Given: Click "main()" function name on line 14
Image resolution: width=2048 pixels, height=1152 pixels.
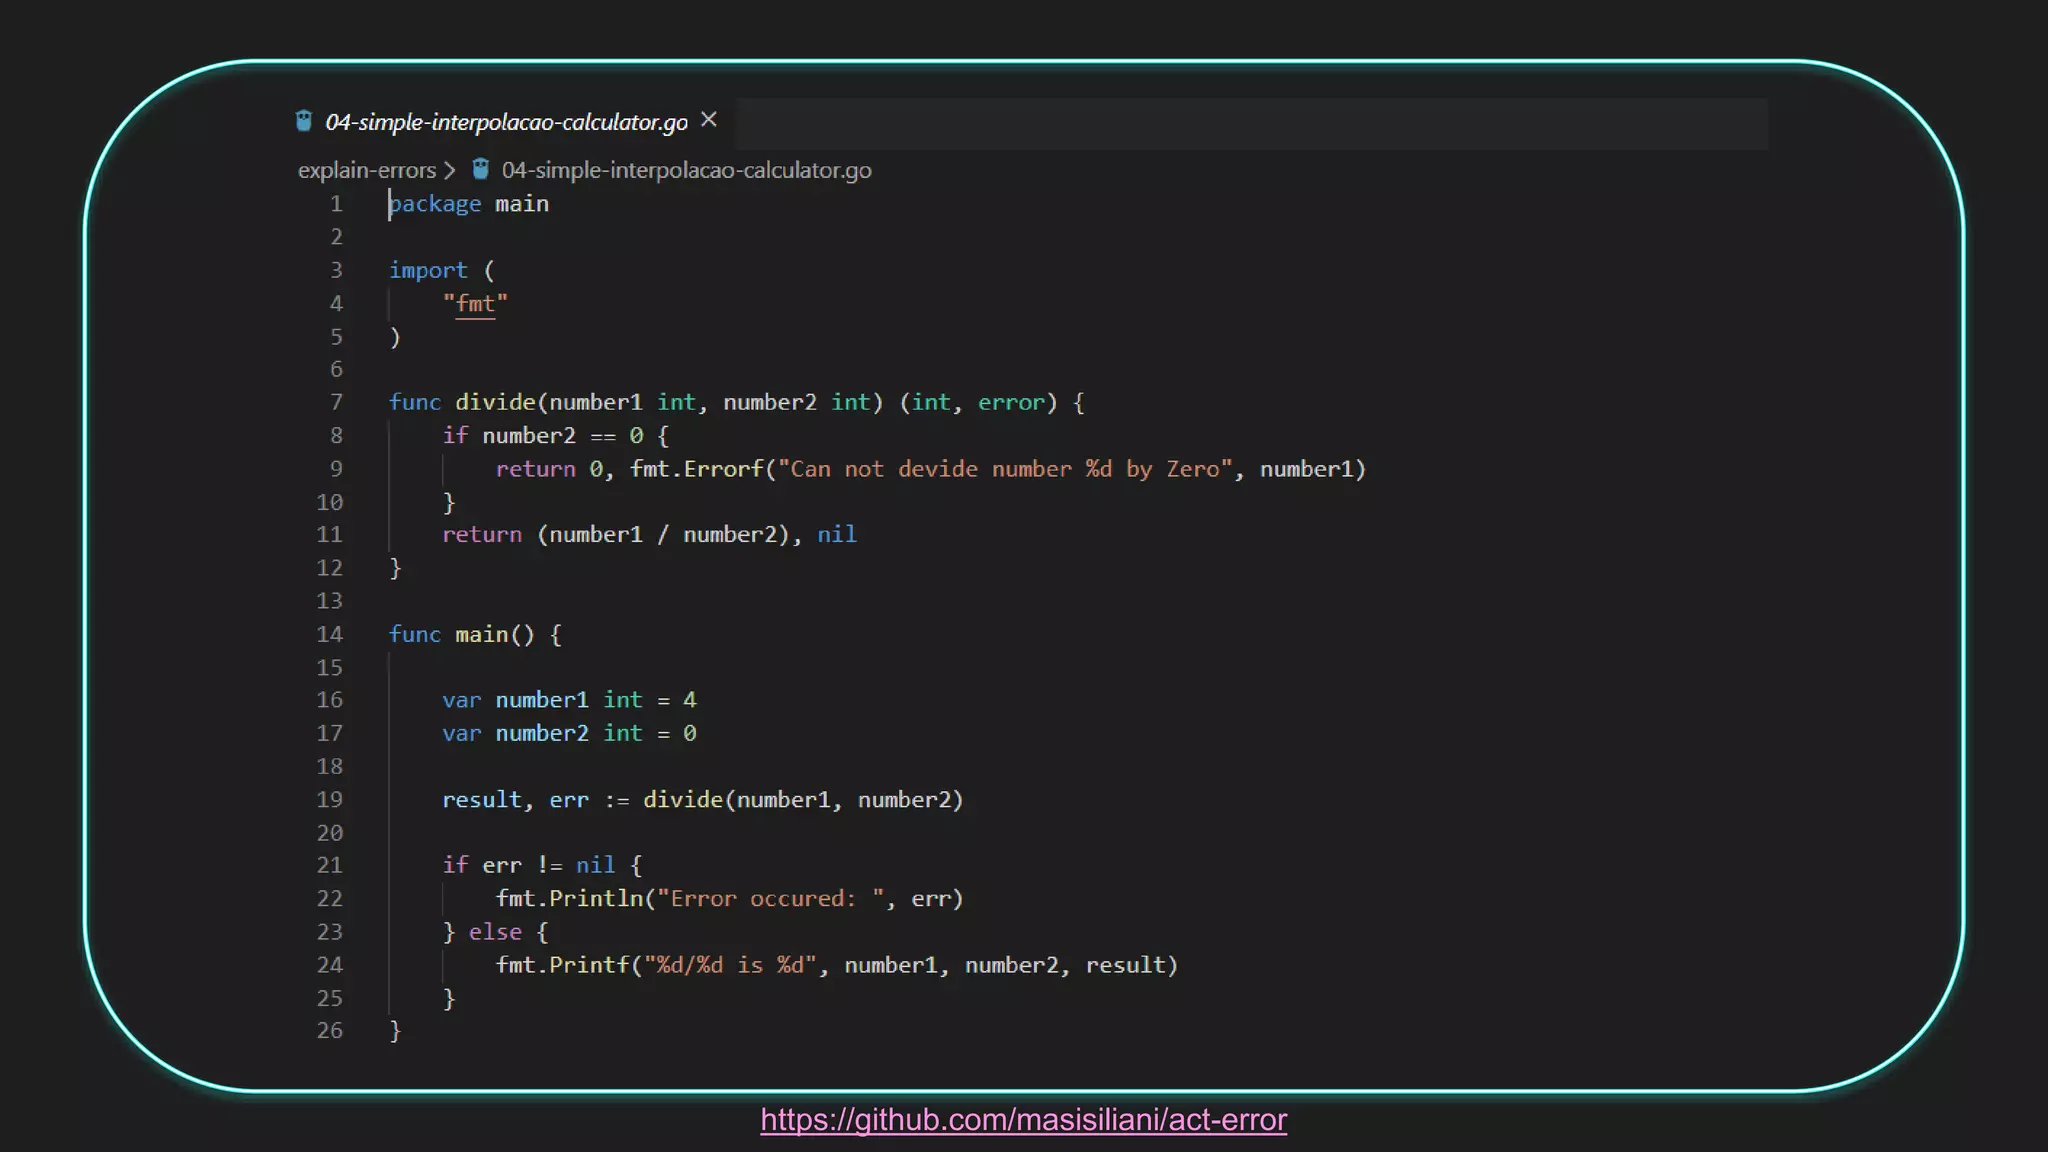Looking at the screenshot, I should click(x=495, y=634).
